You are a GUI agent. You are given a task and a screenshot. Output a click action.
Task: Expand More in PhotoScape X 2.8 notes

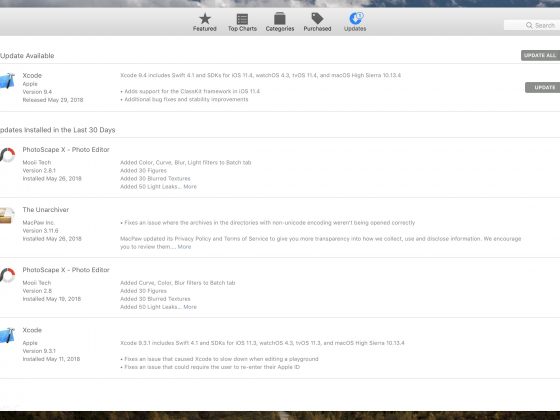[190, 307]
